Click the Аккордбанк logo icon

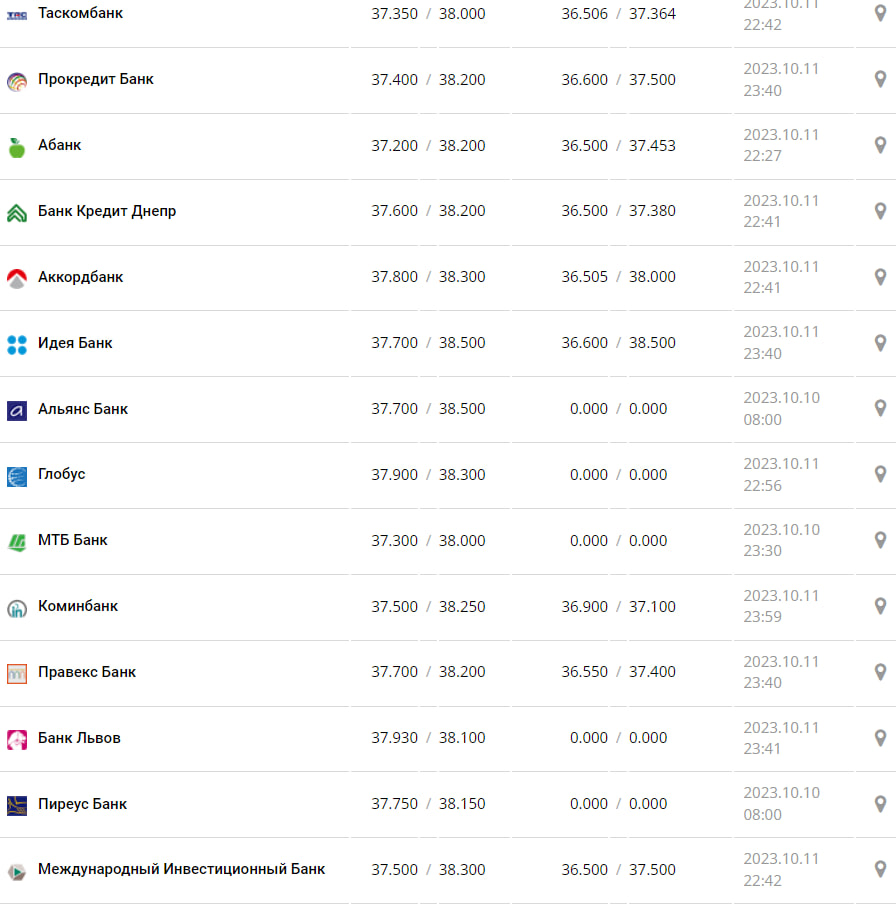pyautogui.click(x=16, y=278)
